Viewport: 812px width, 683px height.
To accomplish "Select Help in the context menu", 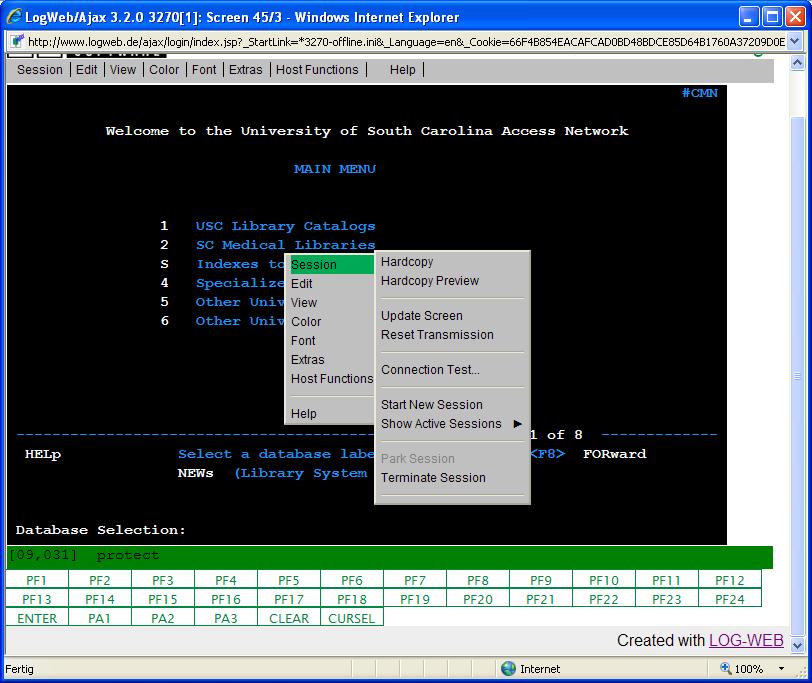I will point(330,414).
